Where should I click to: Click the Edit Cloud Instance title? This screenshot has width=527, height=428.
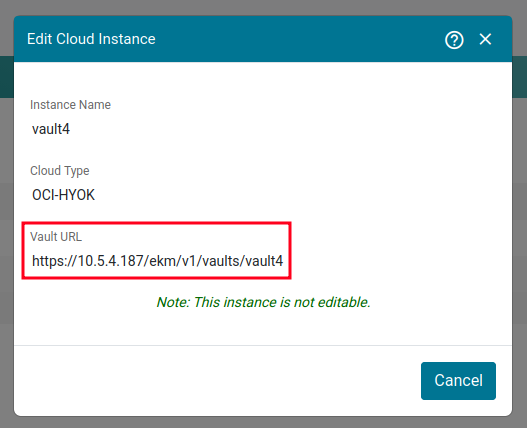pyautogui.click(x=91, y=39)
